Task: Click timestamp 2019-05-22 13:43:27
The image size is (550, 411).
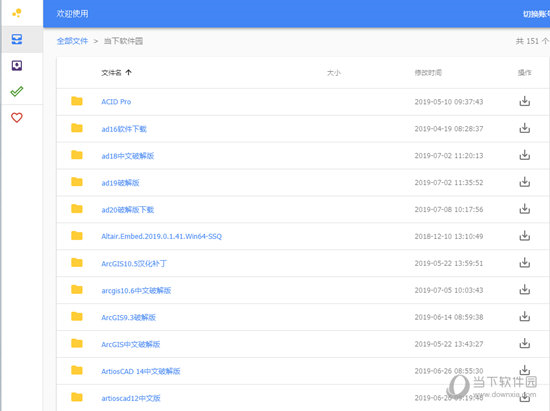Action: (449, 344)
